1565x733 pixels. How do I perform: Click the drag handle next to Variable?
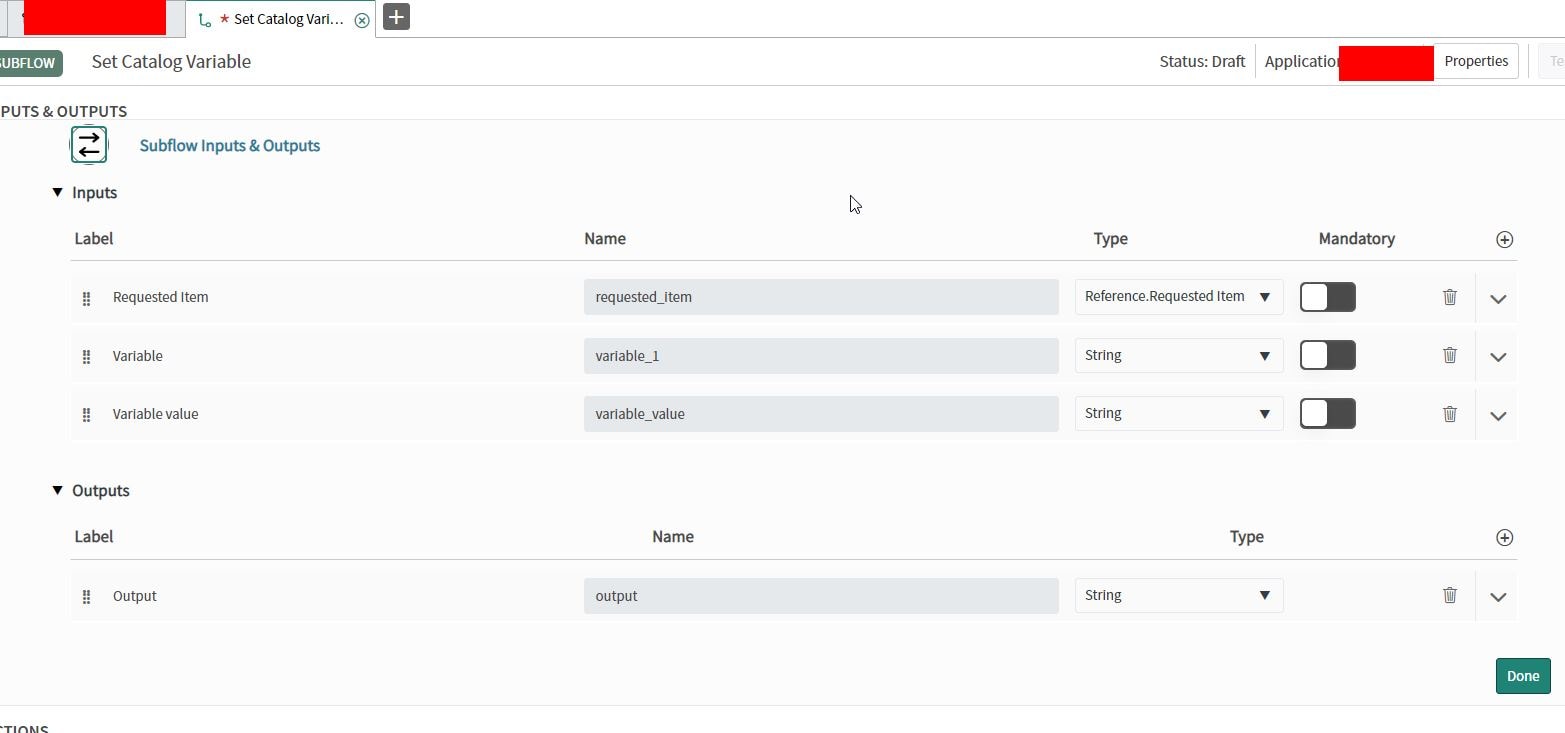pyautogui.click(x=86, y=355)
